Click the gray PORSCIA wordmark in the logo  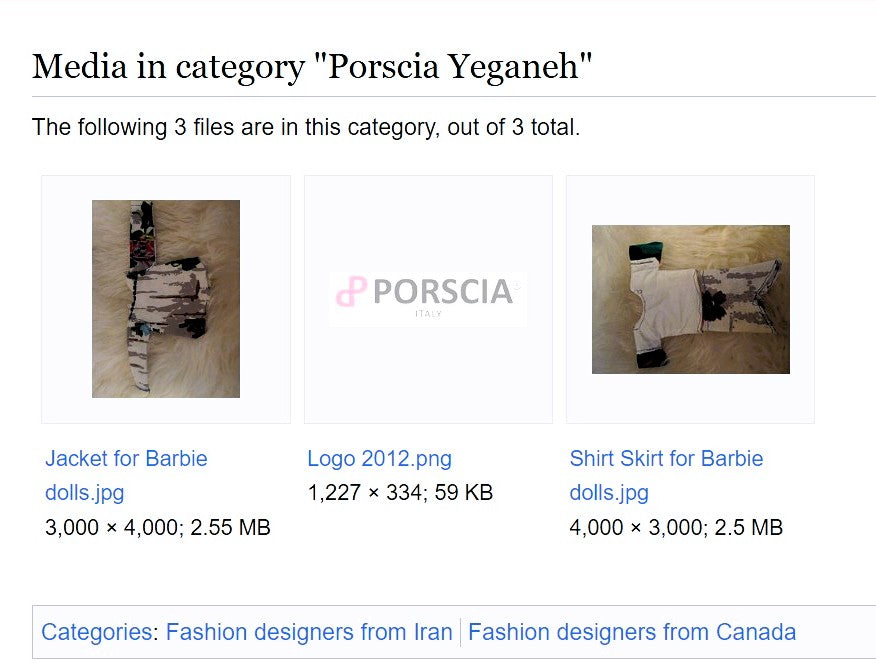click(443, 292)
